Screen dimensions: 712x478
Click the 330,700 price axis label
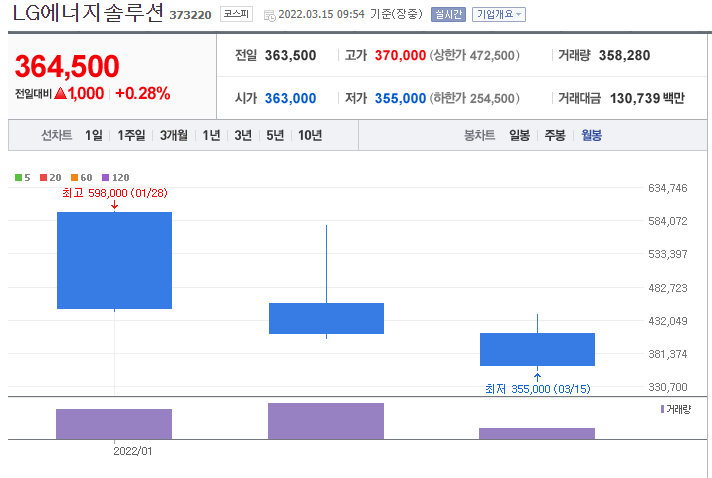[668, 387]
